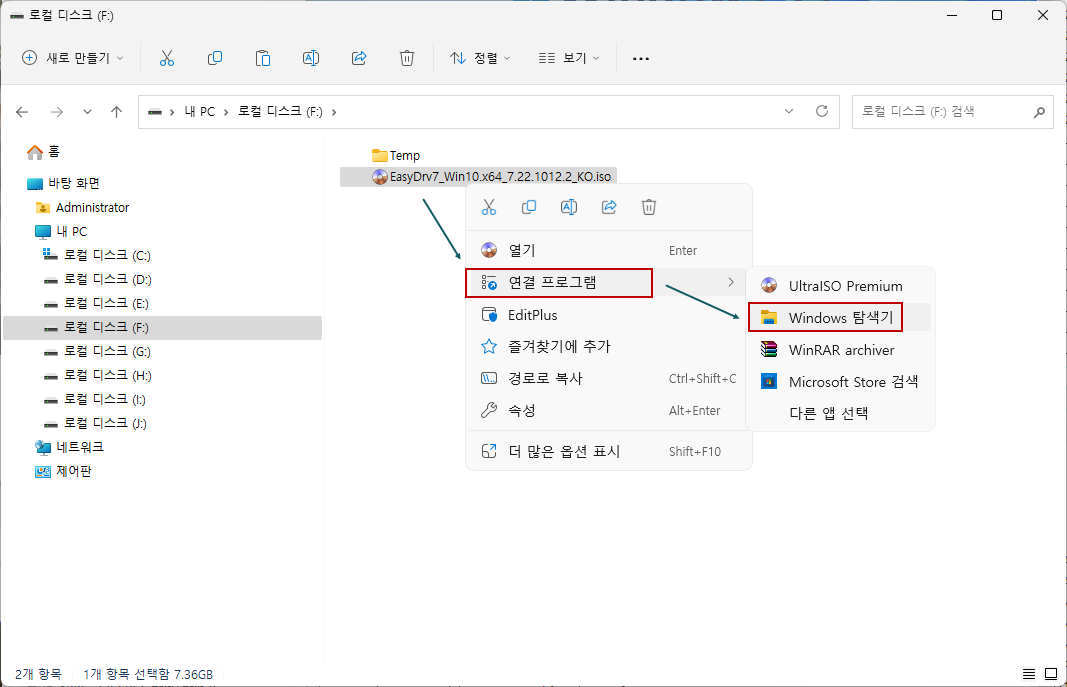The image size is (1067, 687).
Task: Expand the address bar history dropdown
Action: pos(789,111)
